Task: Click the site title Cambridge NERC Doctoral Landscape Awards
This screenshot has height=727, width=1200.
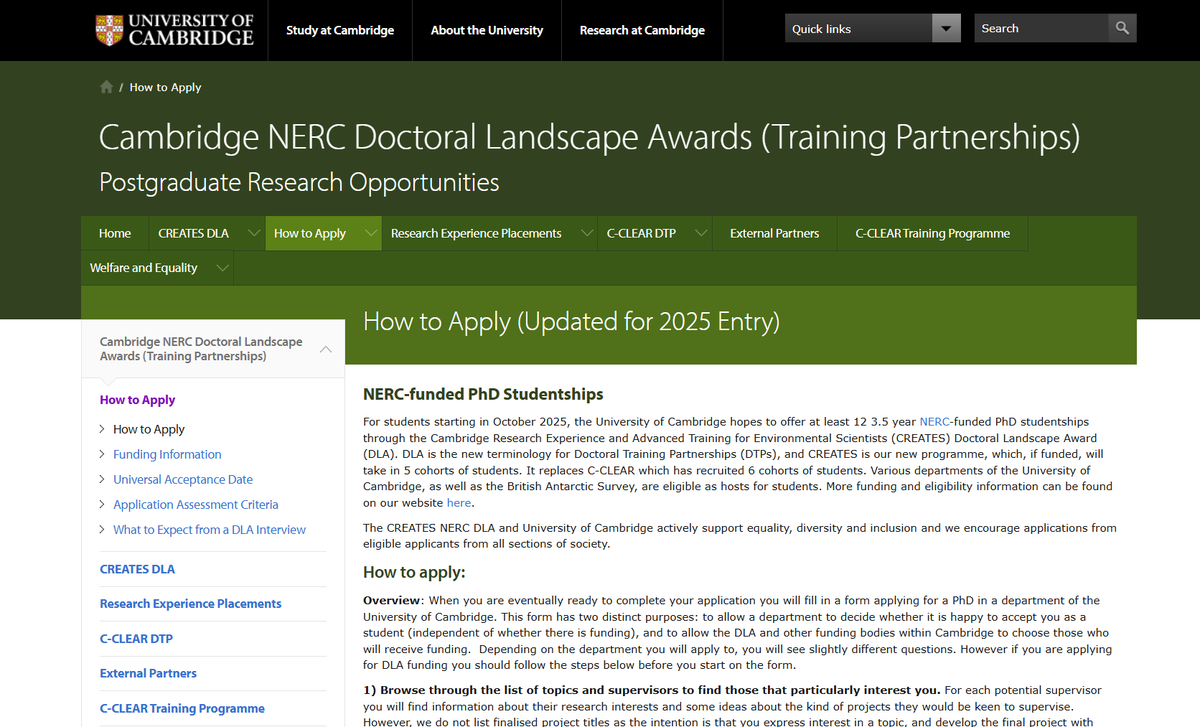Action: [x=589, y=137]
